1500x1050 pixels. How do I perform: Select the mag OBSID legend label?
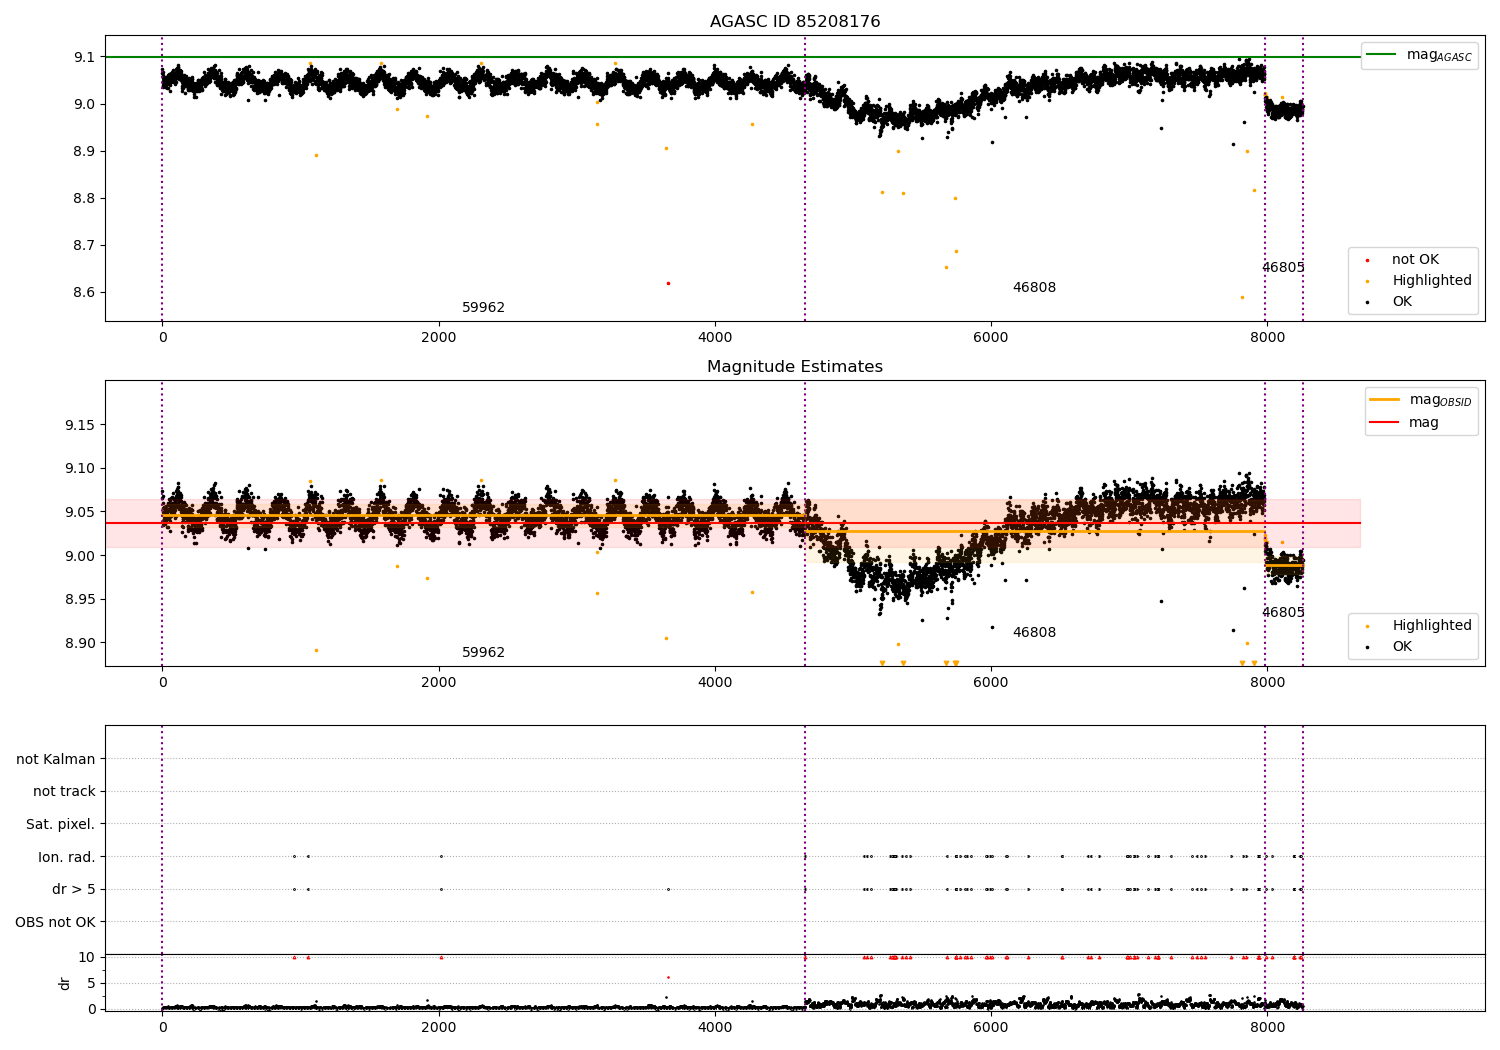coord(1441,400)
